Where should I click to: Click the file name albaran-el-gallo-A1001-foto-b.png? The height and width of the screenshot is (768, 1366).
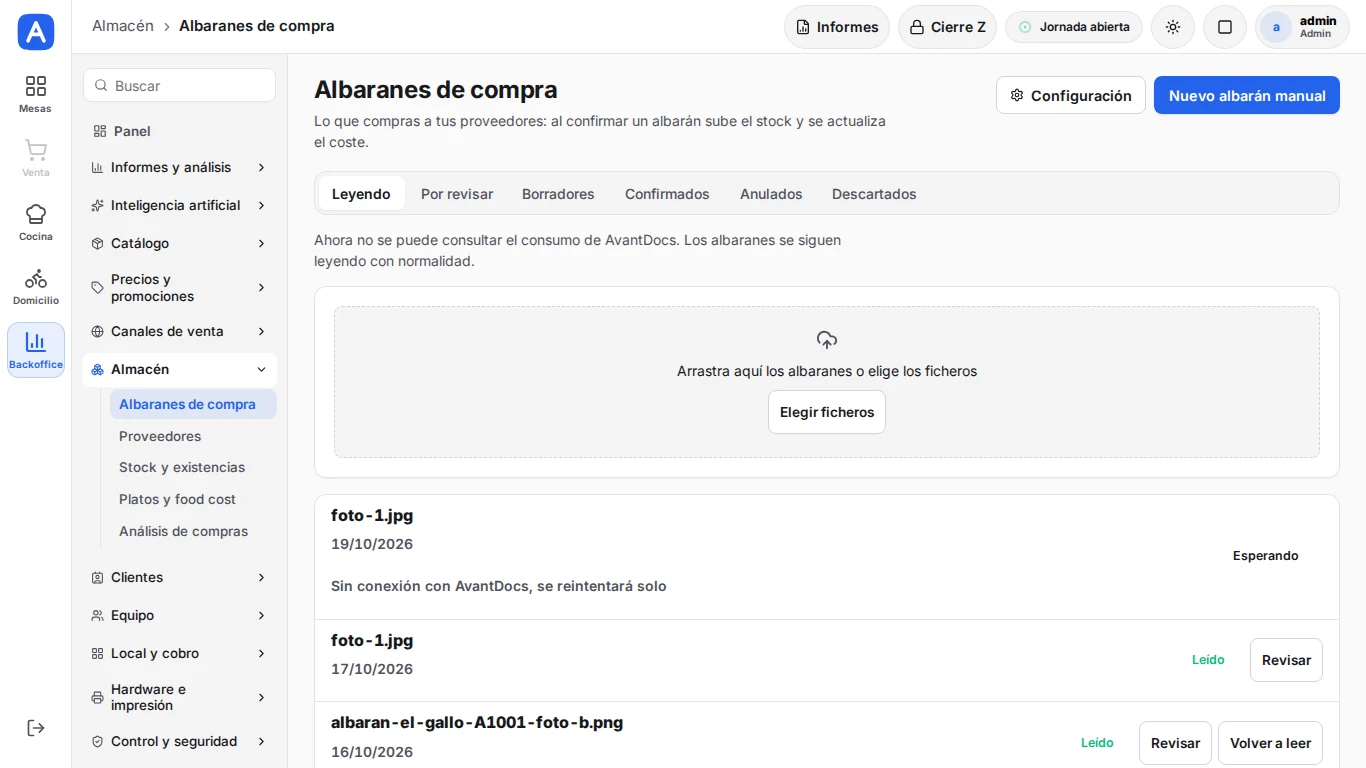pos(477,722)
